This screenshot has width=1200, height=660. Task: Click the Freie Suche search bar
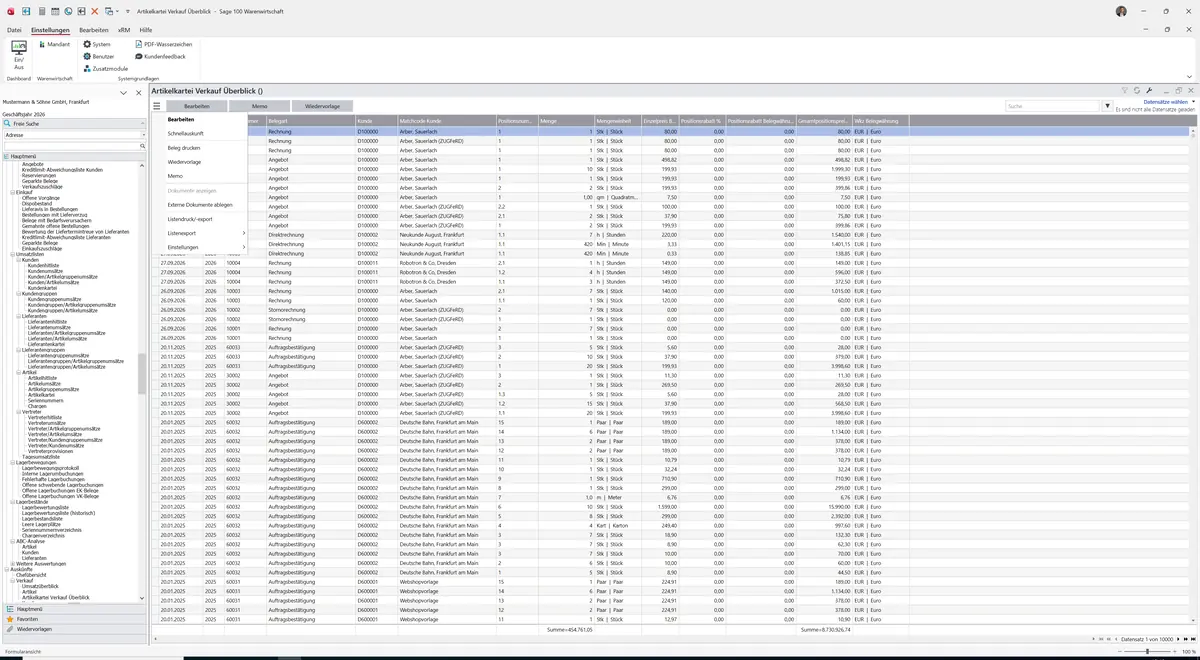pos(75,123)
